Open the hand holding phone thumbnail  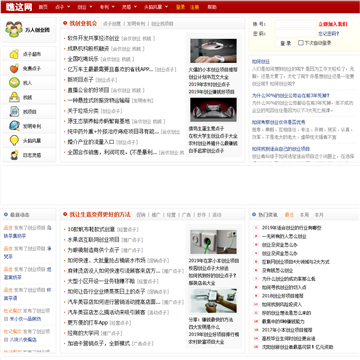point(213,301)
